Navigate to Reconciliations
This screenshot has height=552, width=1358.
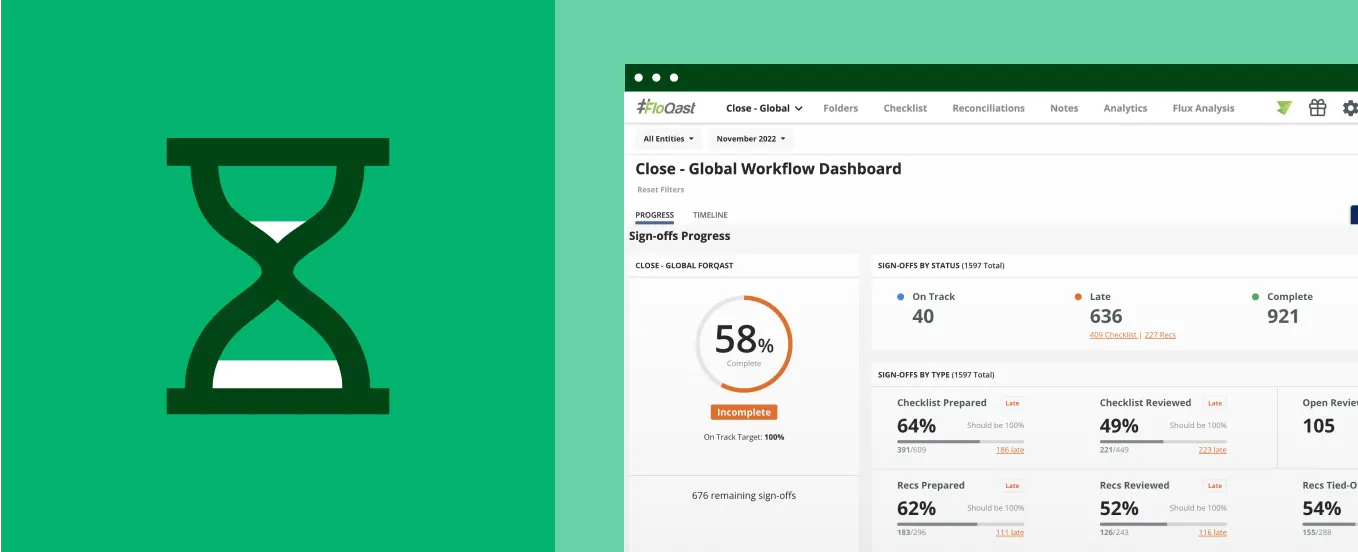coord(988,108)
